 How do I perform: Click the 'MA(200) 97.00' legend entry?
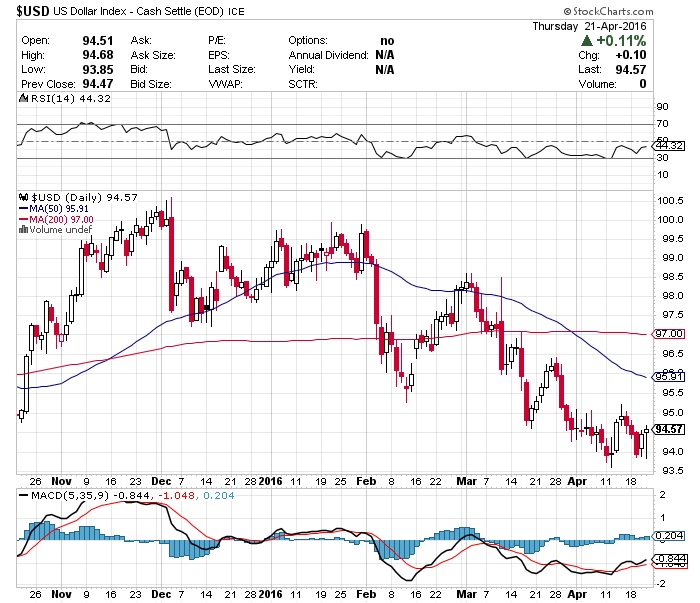pyautogui.click(x=62, y=220)
